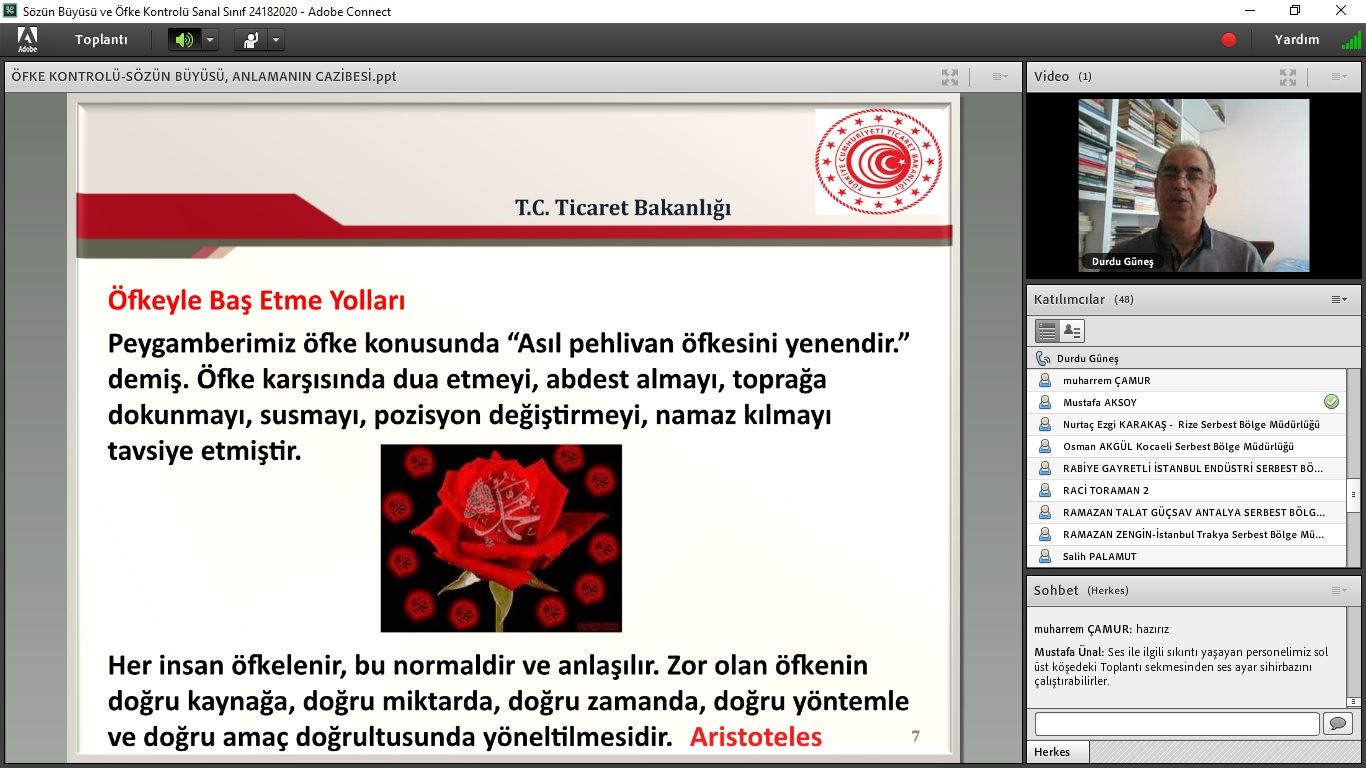Open the Toplantı menu
Screen dimensions: 1366x768
(101, 40)
